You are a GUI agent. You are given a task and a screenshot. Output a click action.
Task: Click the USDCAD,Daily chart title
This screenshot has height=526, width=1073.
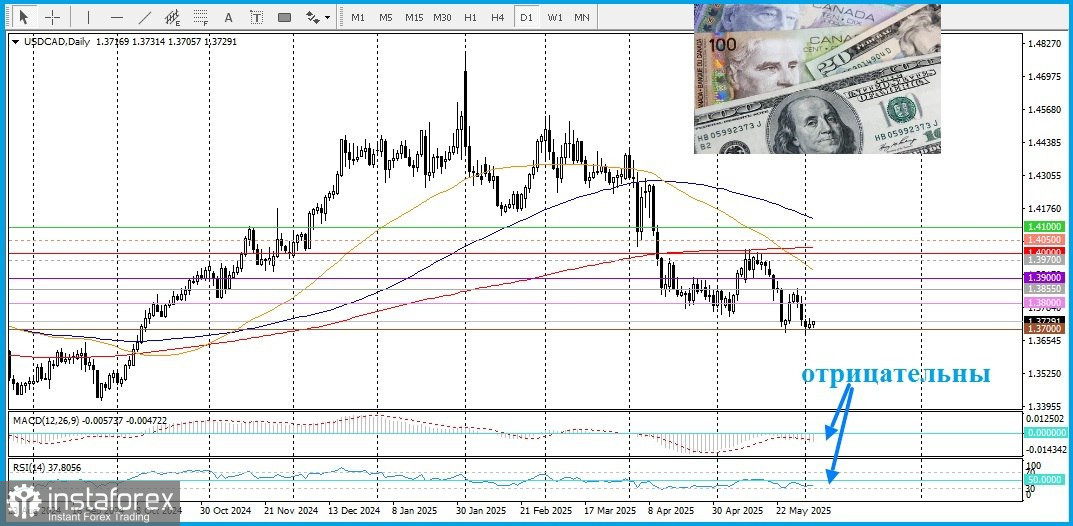tap(57, 42)
